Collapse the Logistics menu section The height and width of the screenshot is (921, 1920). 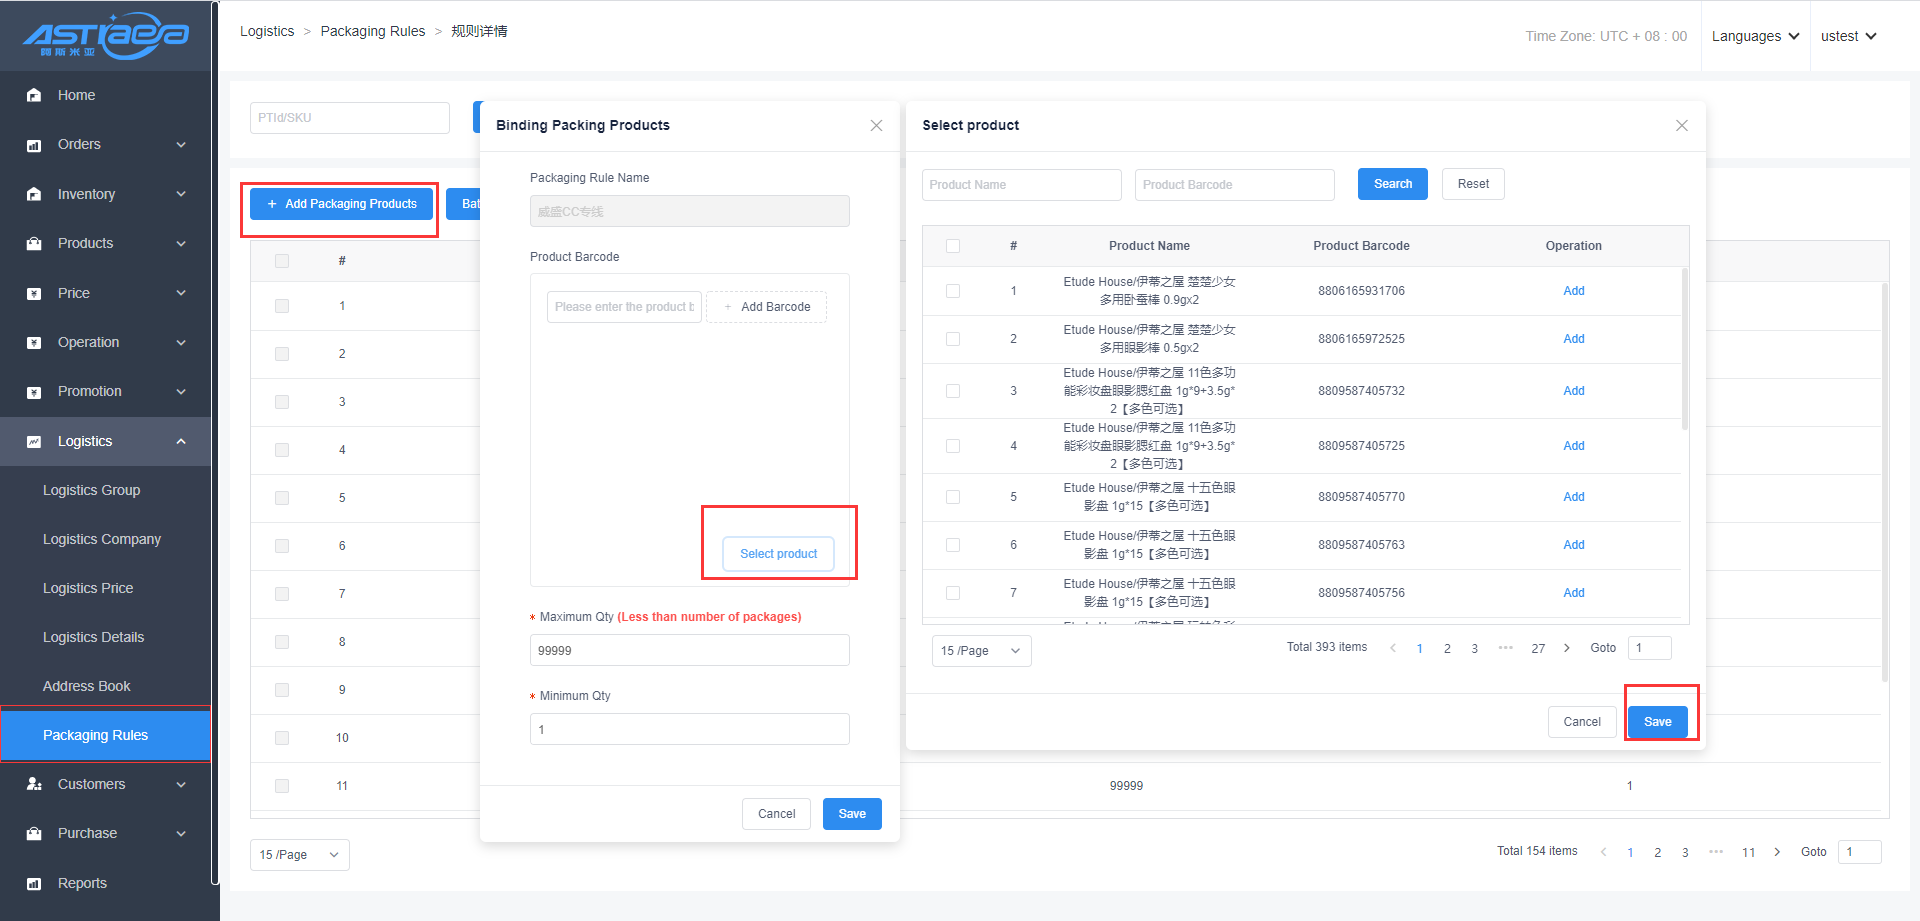(181, 441)
